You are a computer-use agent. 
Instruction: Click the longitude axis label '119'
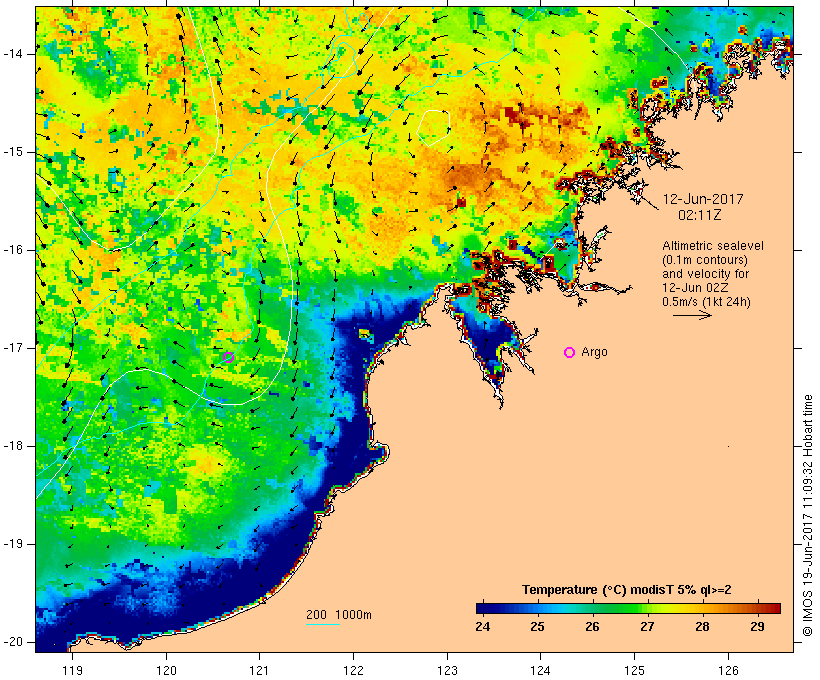73,671
